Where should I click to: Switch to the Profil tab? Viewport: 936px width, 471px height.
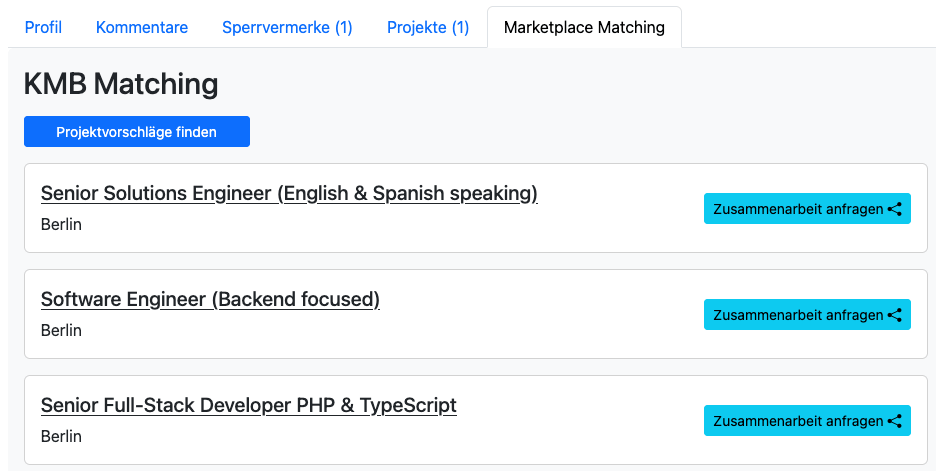43,27
